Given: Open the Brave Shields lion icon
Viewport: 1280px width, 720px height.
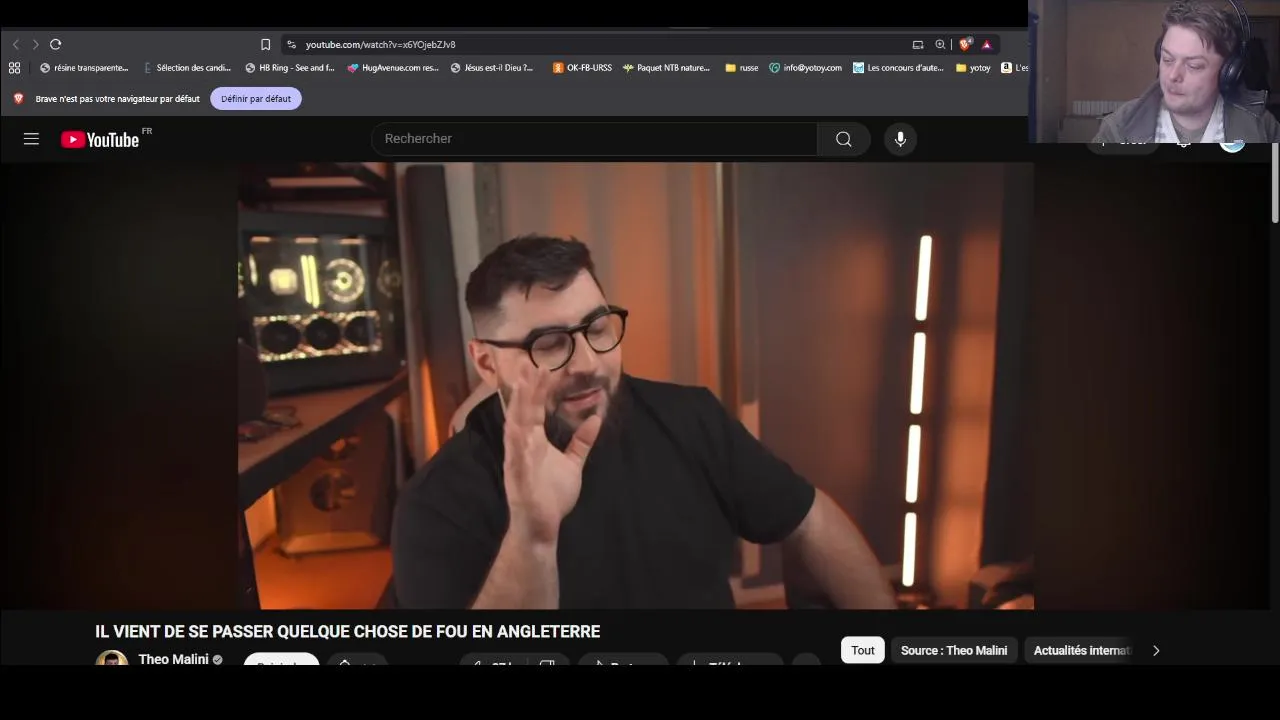Looking at the screenshot, I should point(965,44).
